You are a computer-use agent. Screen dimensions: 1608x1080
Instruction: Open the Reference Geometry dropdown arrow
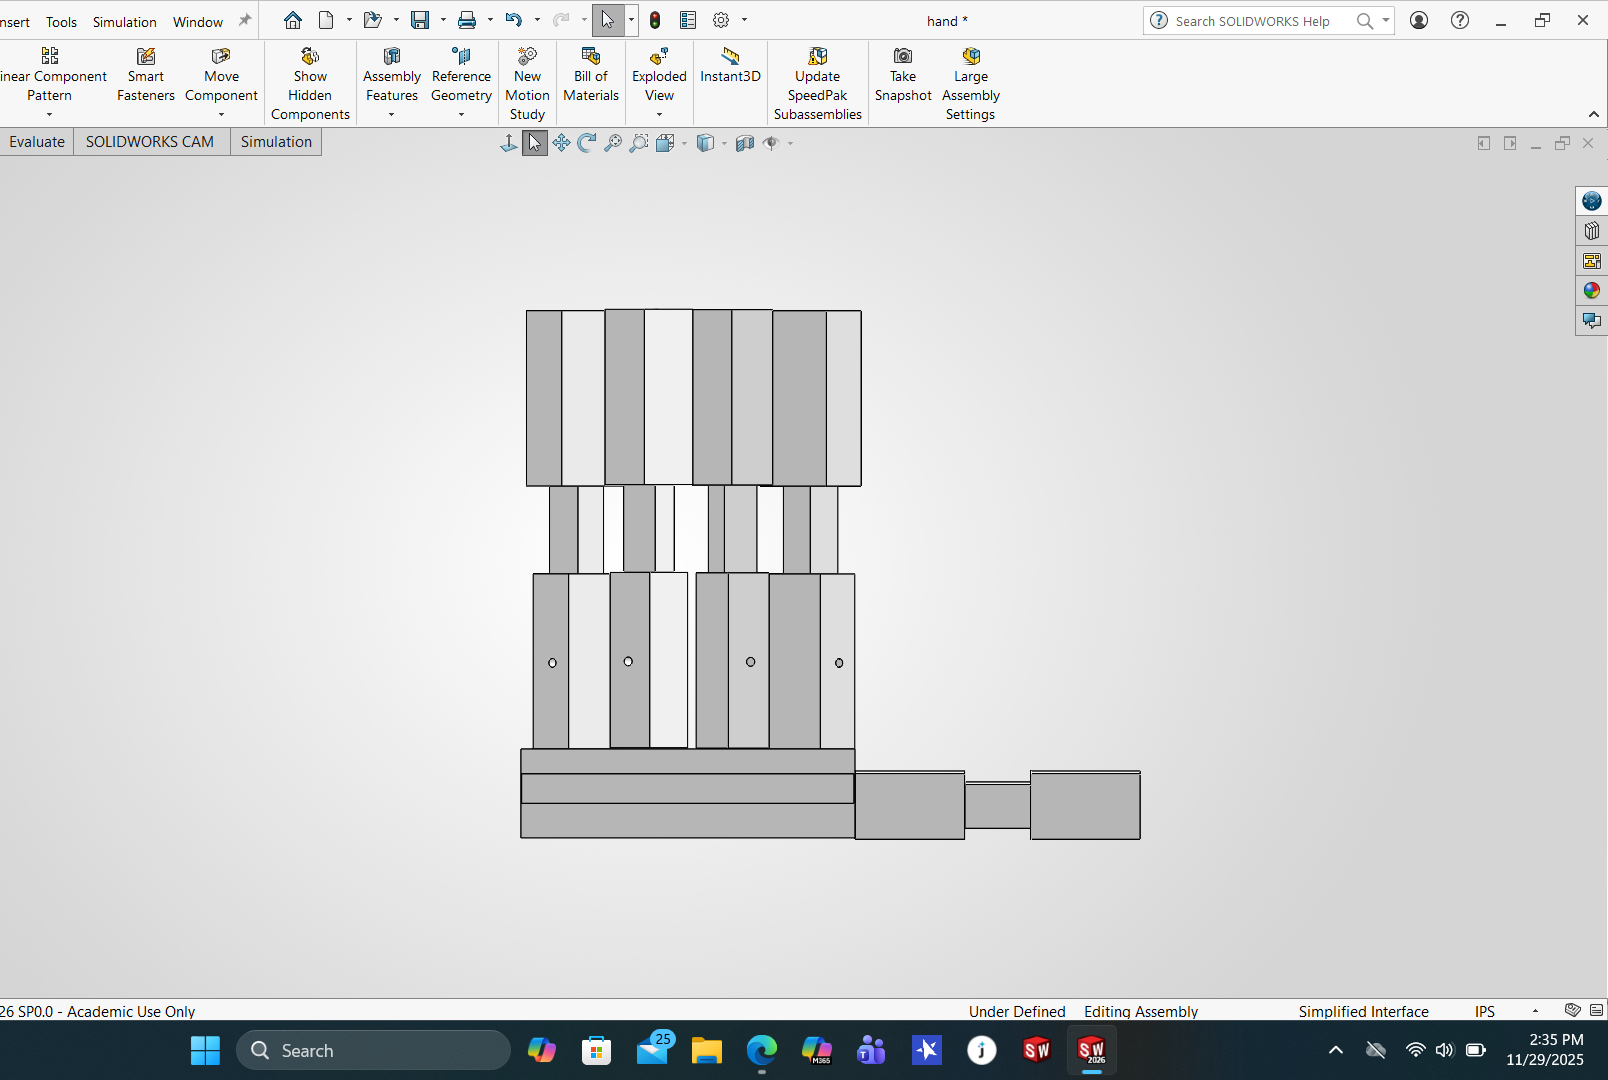461,115
